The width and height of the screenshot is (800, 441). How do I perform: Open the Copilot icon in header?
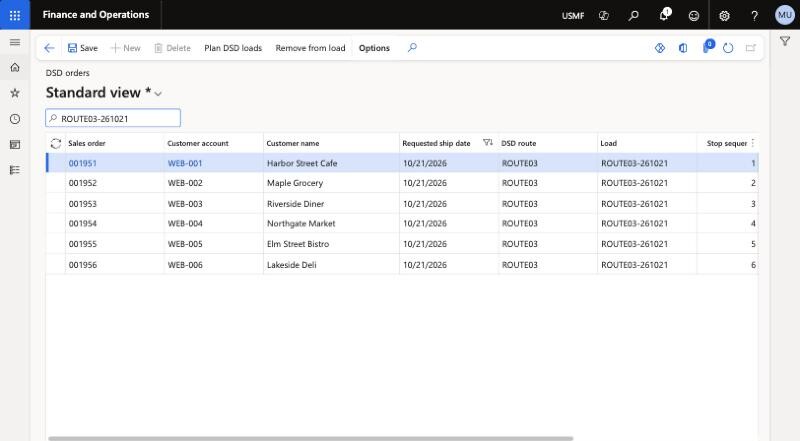point(604,15)
